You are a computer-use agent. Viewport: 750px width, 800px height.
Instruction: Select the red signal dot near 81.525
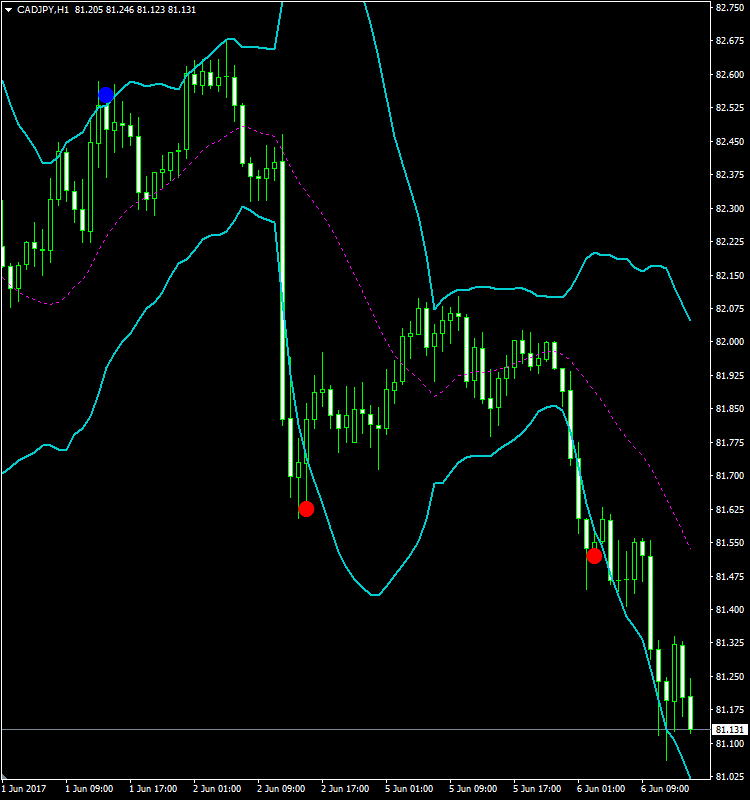(x=594, y=556)
